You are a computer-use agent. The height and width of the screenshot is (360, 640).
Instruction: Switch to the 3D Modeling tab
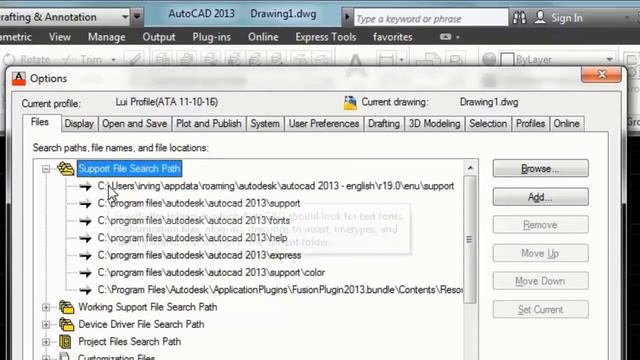tap(434, 124)
